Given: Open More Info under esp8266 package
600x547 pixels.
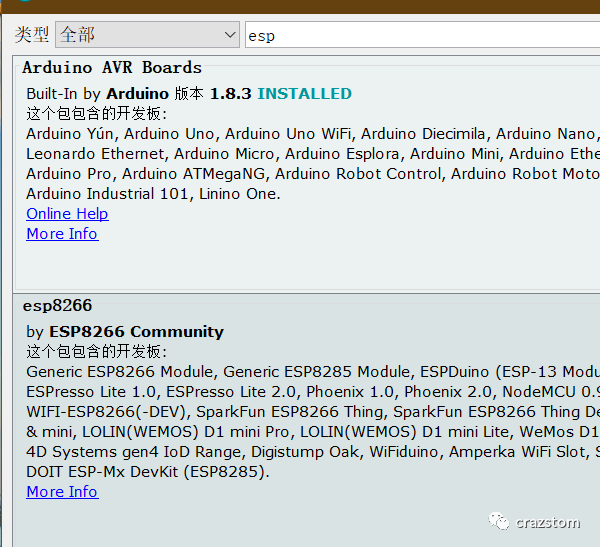Looking at the screenshot, I should pyautogui.click(x=62, y=491).
